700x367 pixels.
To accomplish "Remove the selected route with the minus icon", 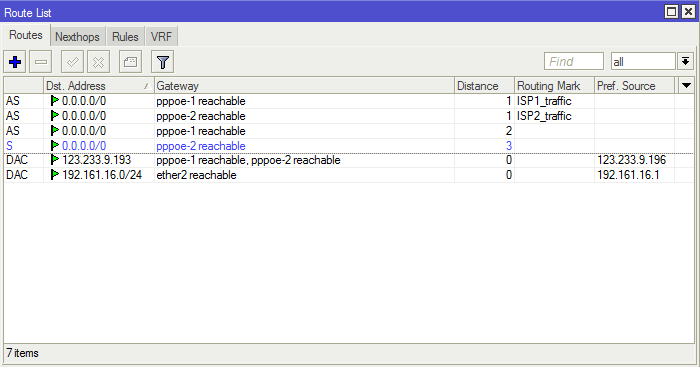I will pos(41,62).
